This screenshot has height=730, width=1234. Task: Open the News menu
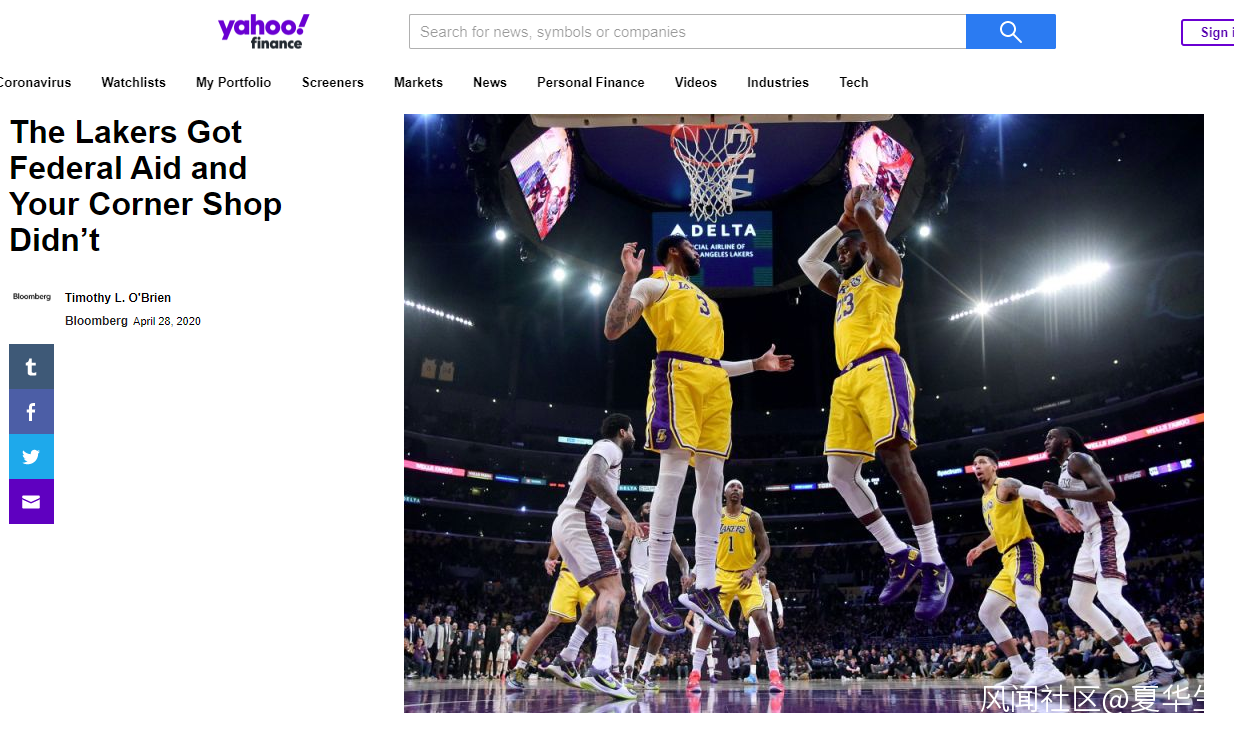(490, 82)
